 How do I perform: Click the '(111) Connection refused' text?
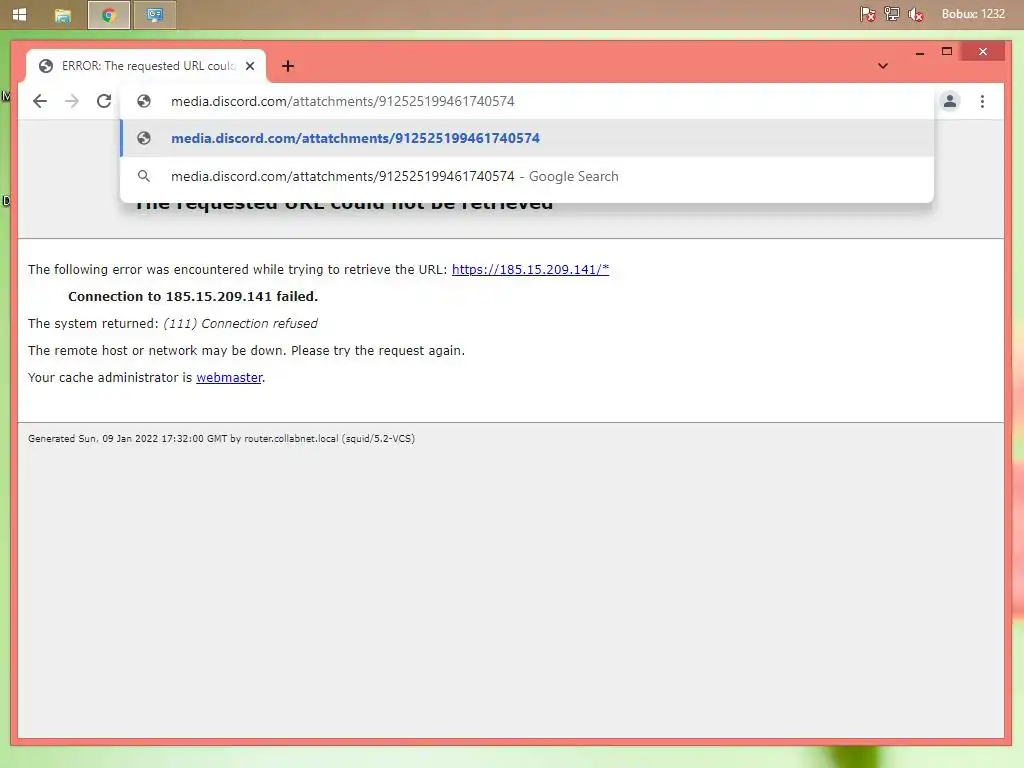[x=240, y=324]
